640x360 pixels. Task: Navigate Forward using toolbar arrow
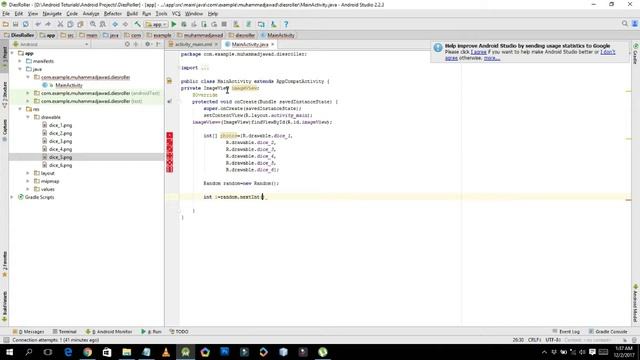125,24
